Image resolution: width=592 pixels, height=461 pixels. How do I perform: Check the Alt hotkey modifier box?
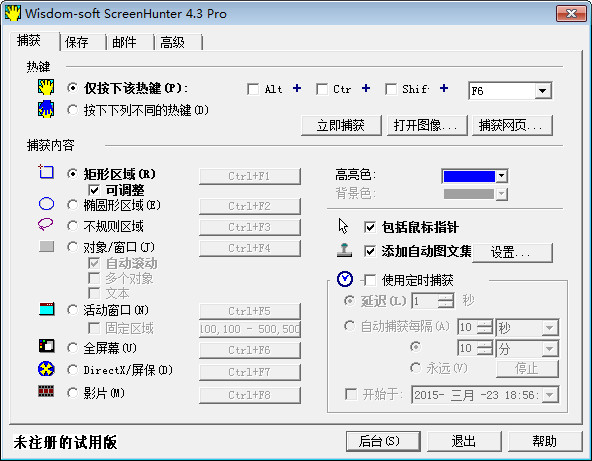253,89
